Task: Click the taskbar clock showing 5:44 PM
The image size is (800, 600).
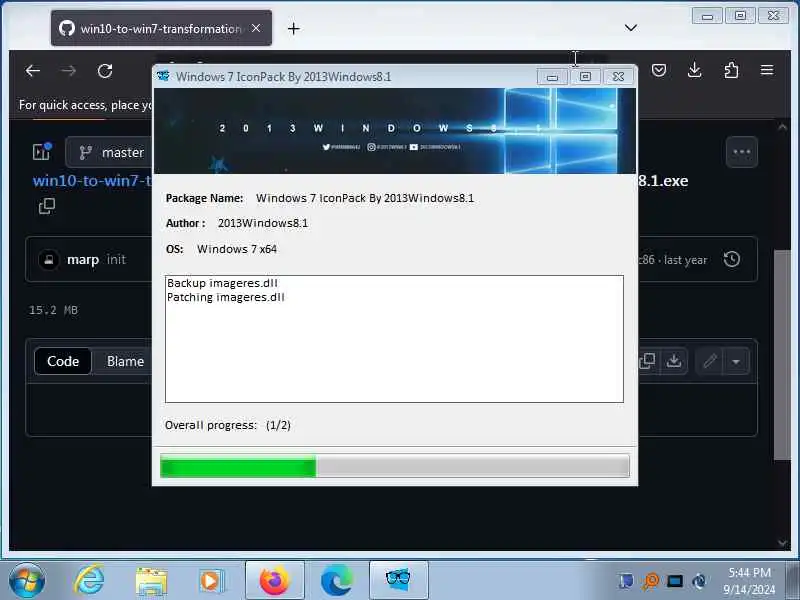Action: (749, 581)
